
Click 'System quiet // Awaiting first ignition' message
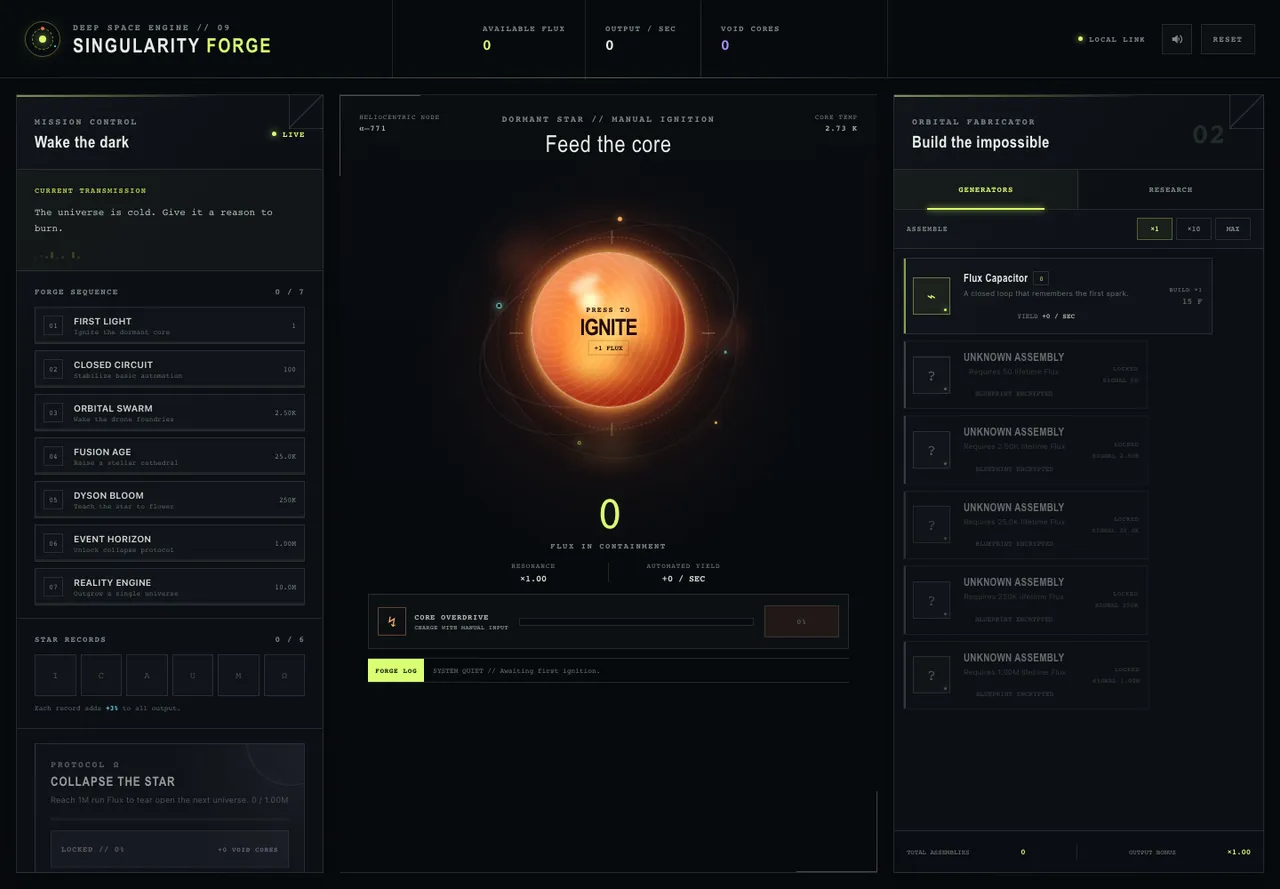pyautogui.click(x=516, y=671)
